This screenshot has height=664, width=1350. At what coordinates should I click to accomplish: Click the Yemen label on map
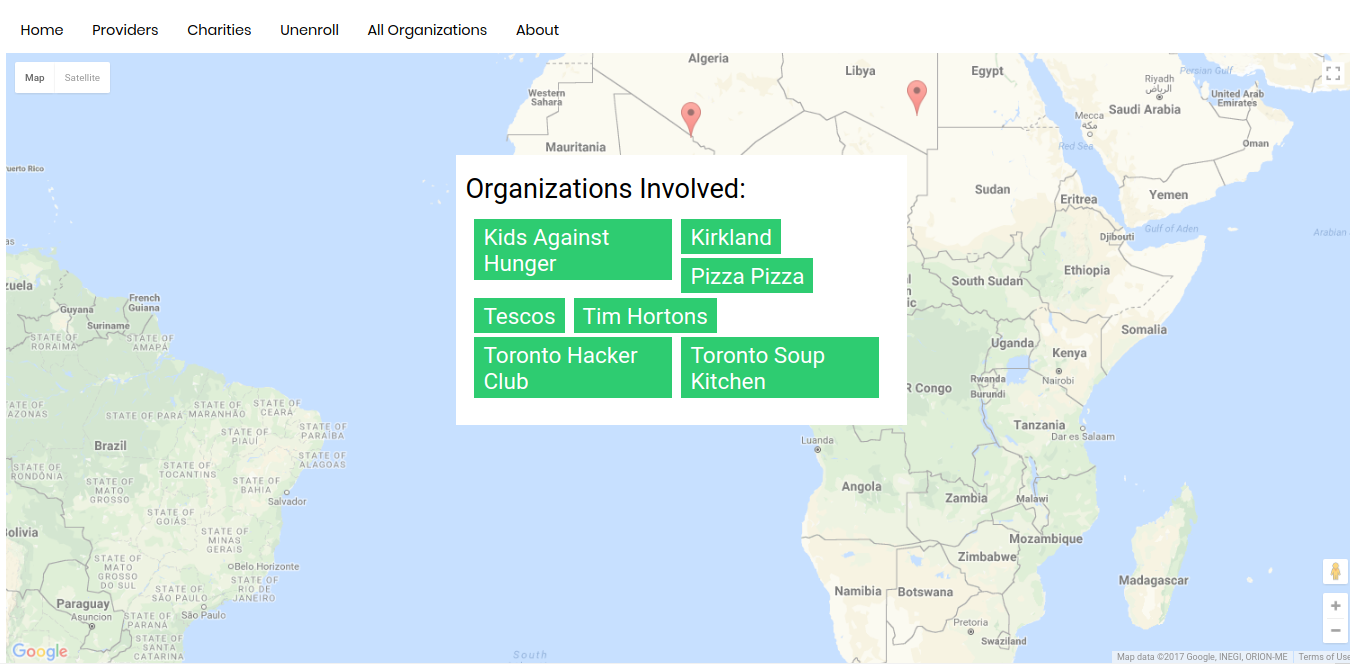pos(1169,195)
